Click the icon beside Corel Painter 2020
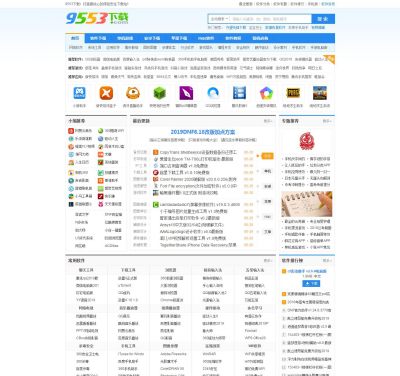Image resolution: width=400 pixels, height=376 pixels. [x=155, y=179]
